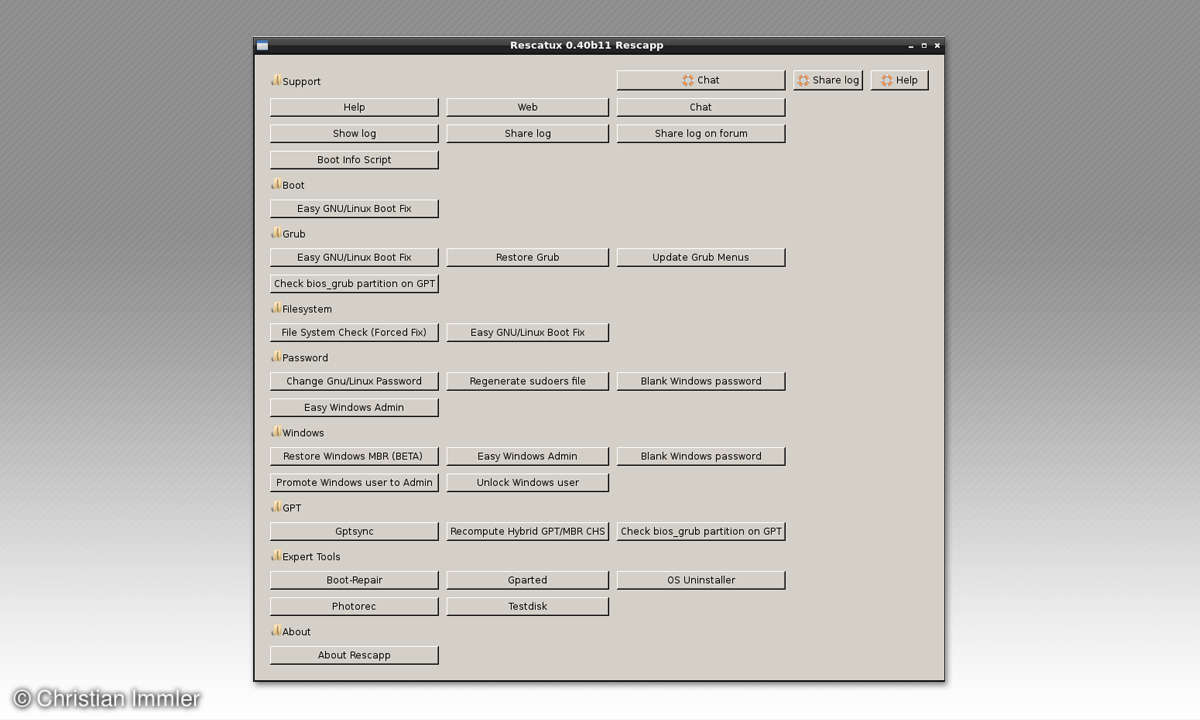Viewport: 1200px width, 720px height.
Task: Launch OS Uninstaller
Action: 700,580
